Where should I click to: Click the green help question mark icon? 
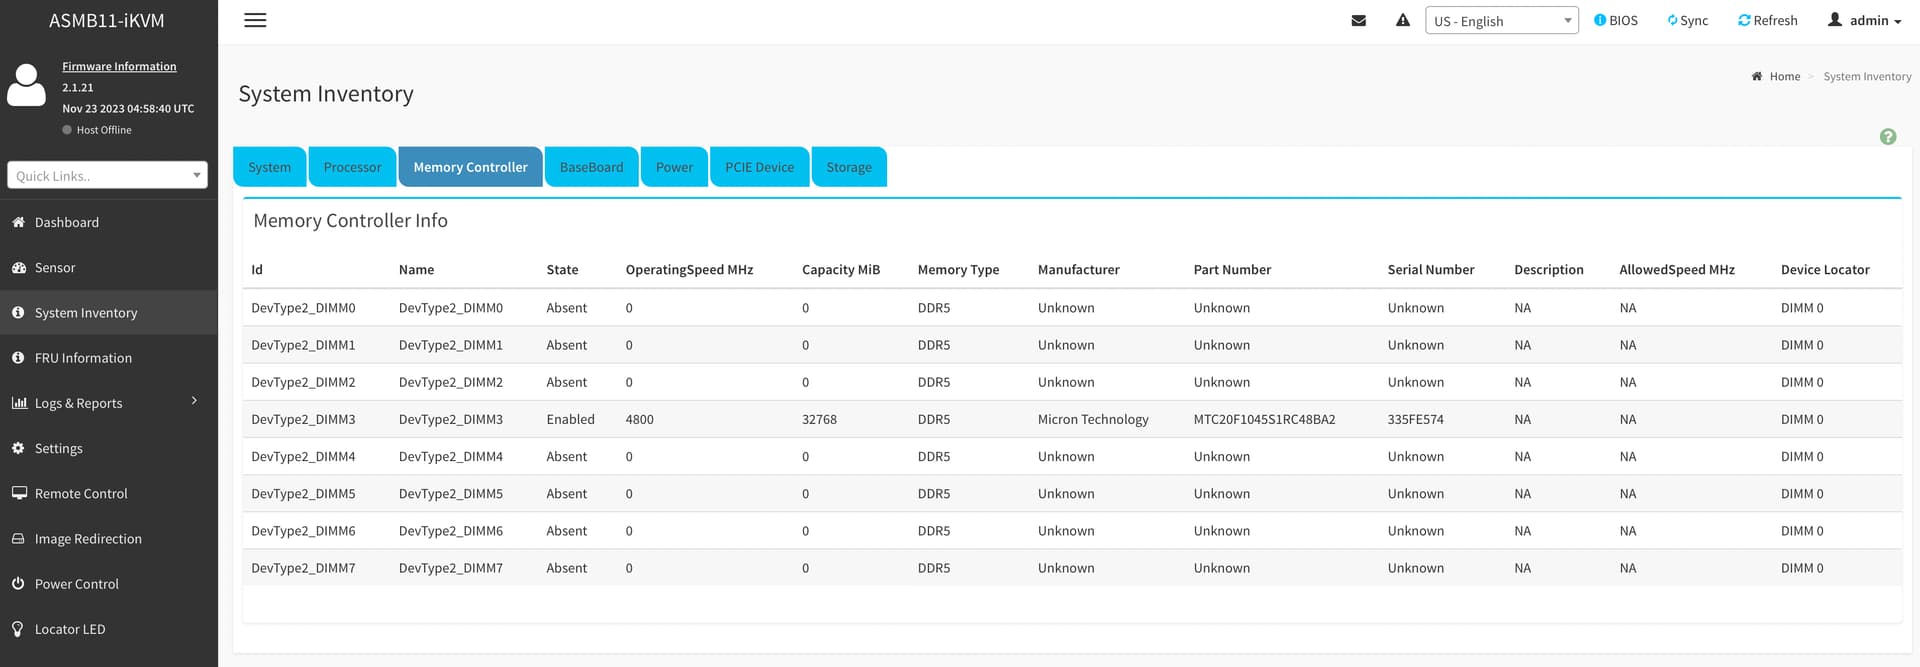pyautogui.click(x=1887, y=137)
